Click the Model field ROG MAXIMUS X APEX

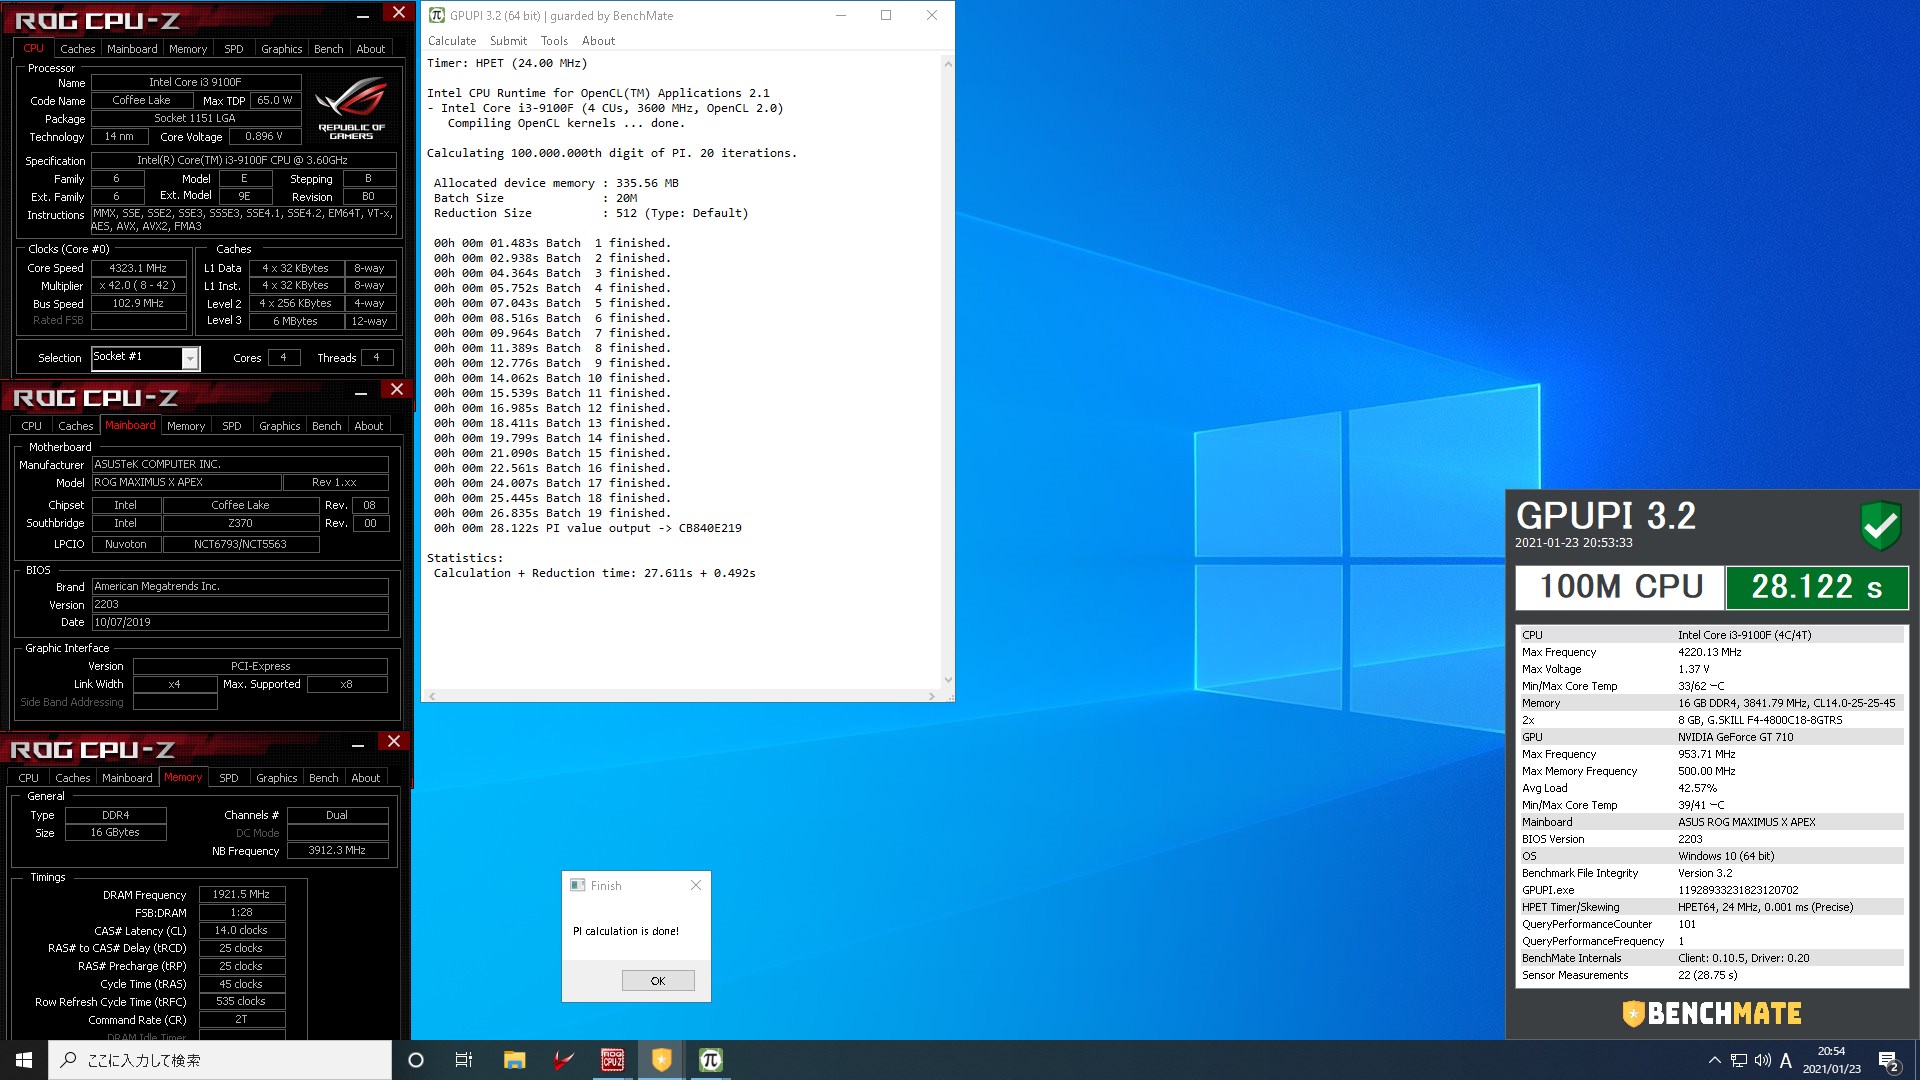pos(185,483)
